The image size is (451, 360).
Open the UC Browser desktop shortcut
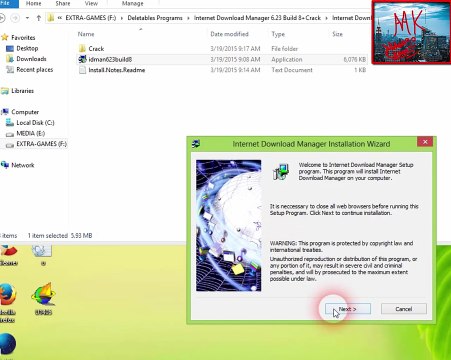[43, 298]
